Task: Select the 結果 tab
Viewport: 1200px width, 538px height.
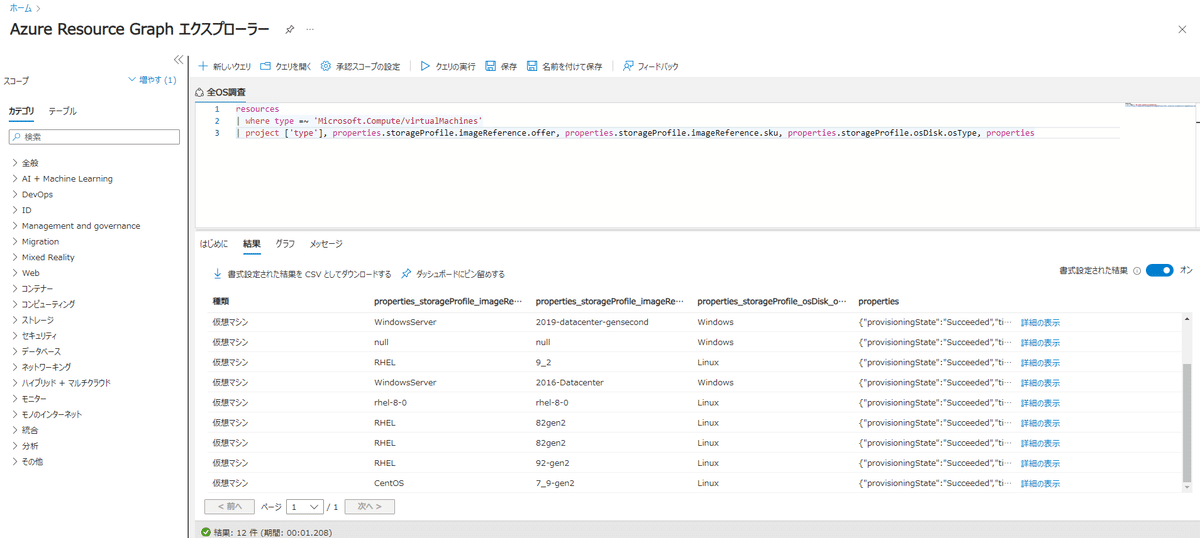Action: coord(251,244)
